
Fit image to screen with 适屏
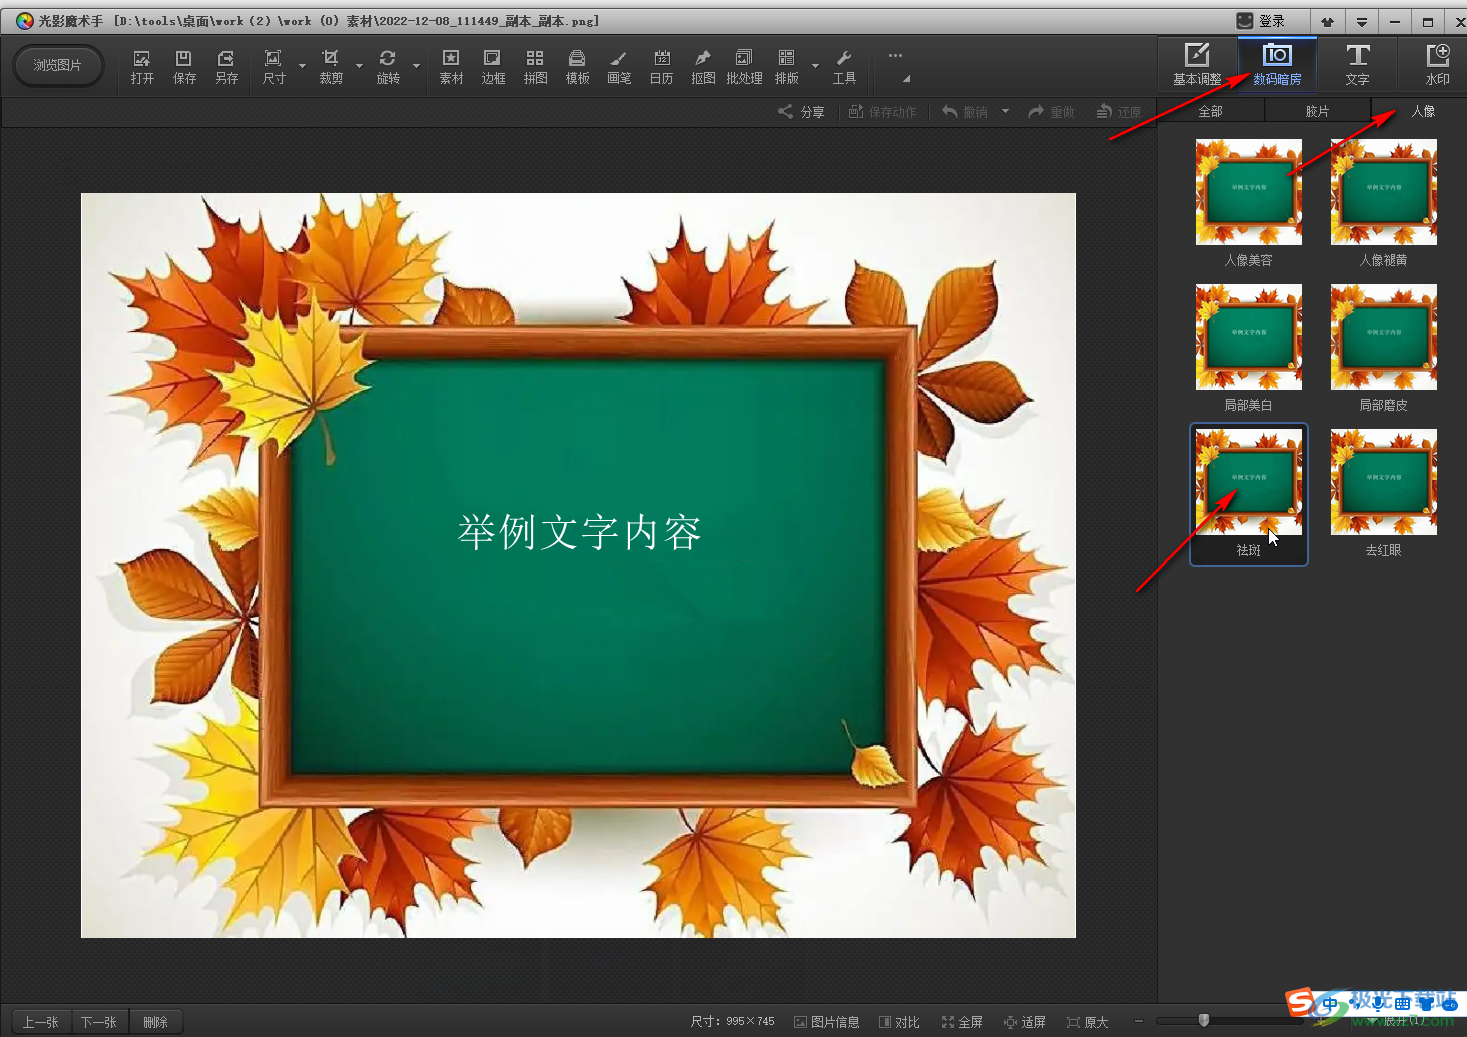pyautogui.click(x=1025, y=1022)
